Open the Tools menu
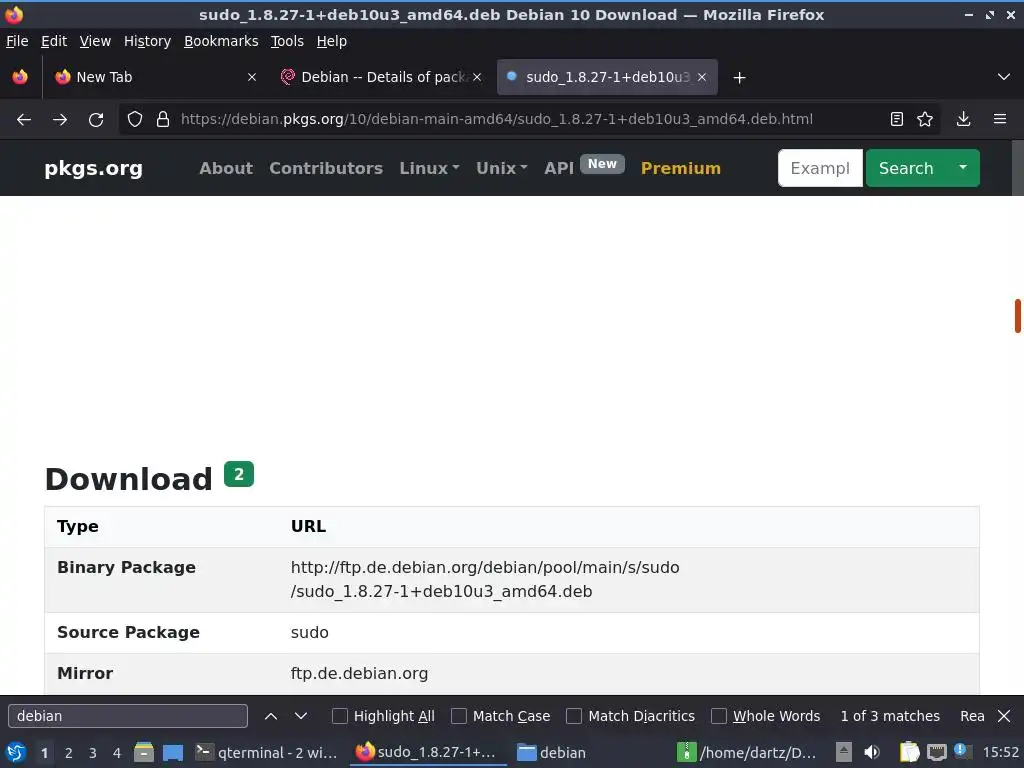Screen dimensions: 1024x768 [287, 41]
